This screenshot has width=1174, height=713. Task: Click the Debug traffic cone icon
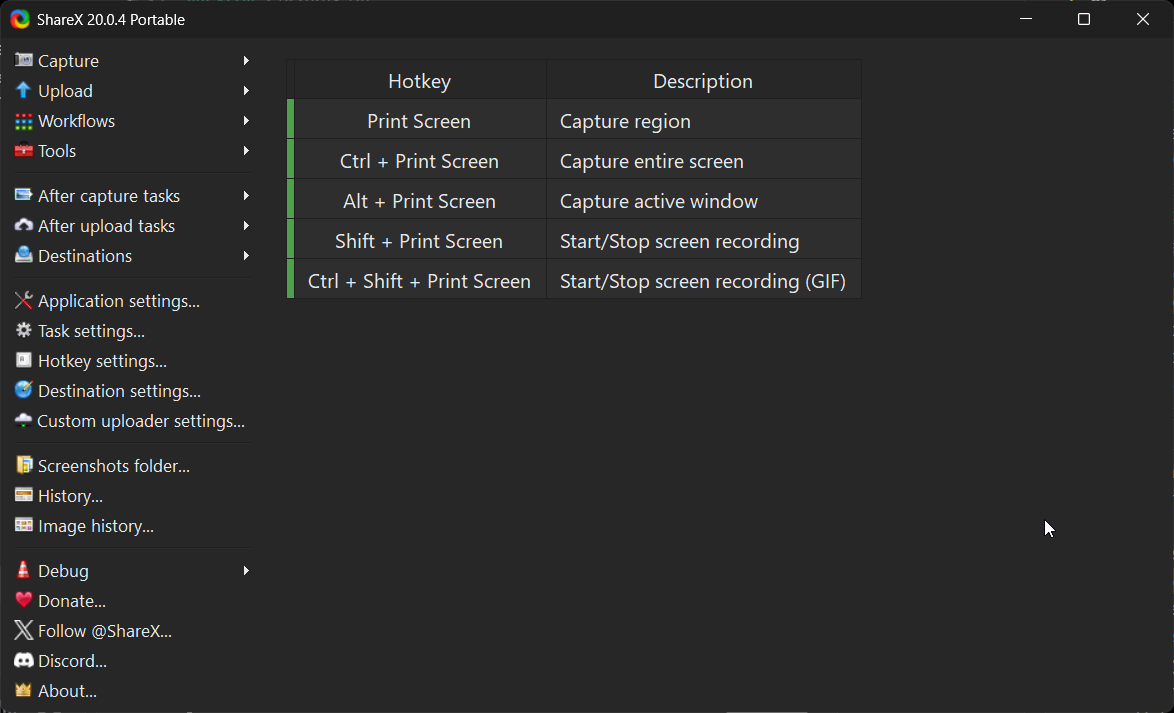(x=24, y=570)
